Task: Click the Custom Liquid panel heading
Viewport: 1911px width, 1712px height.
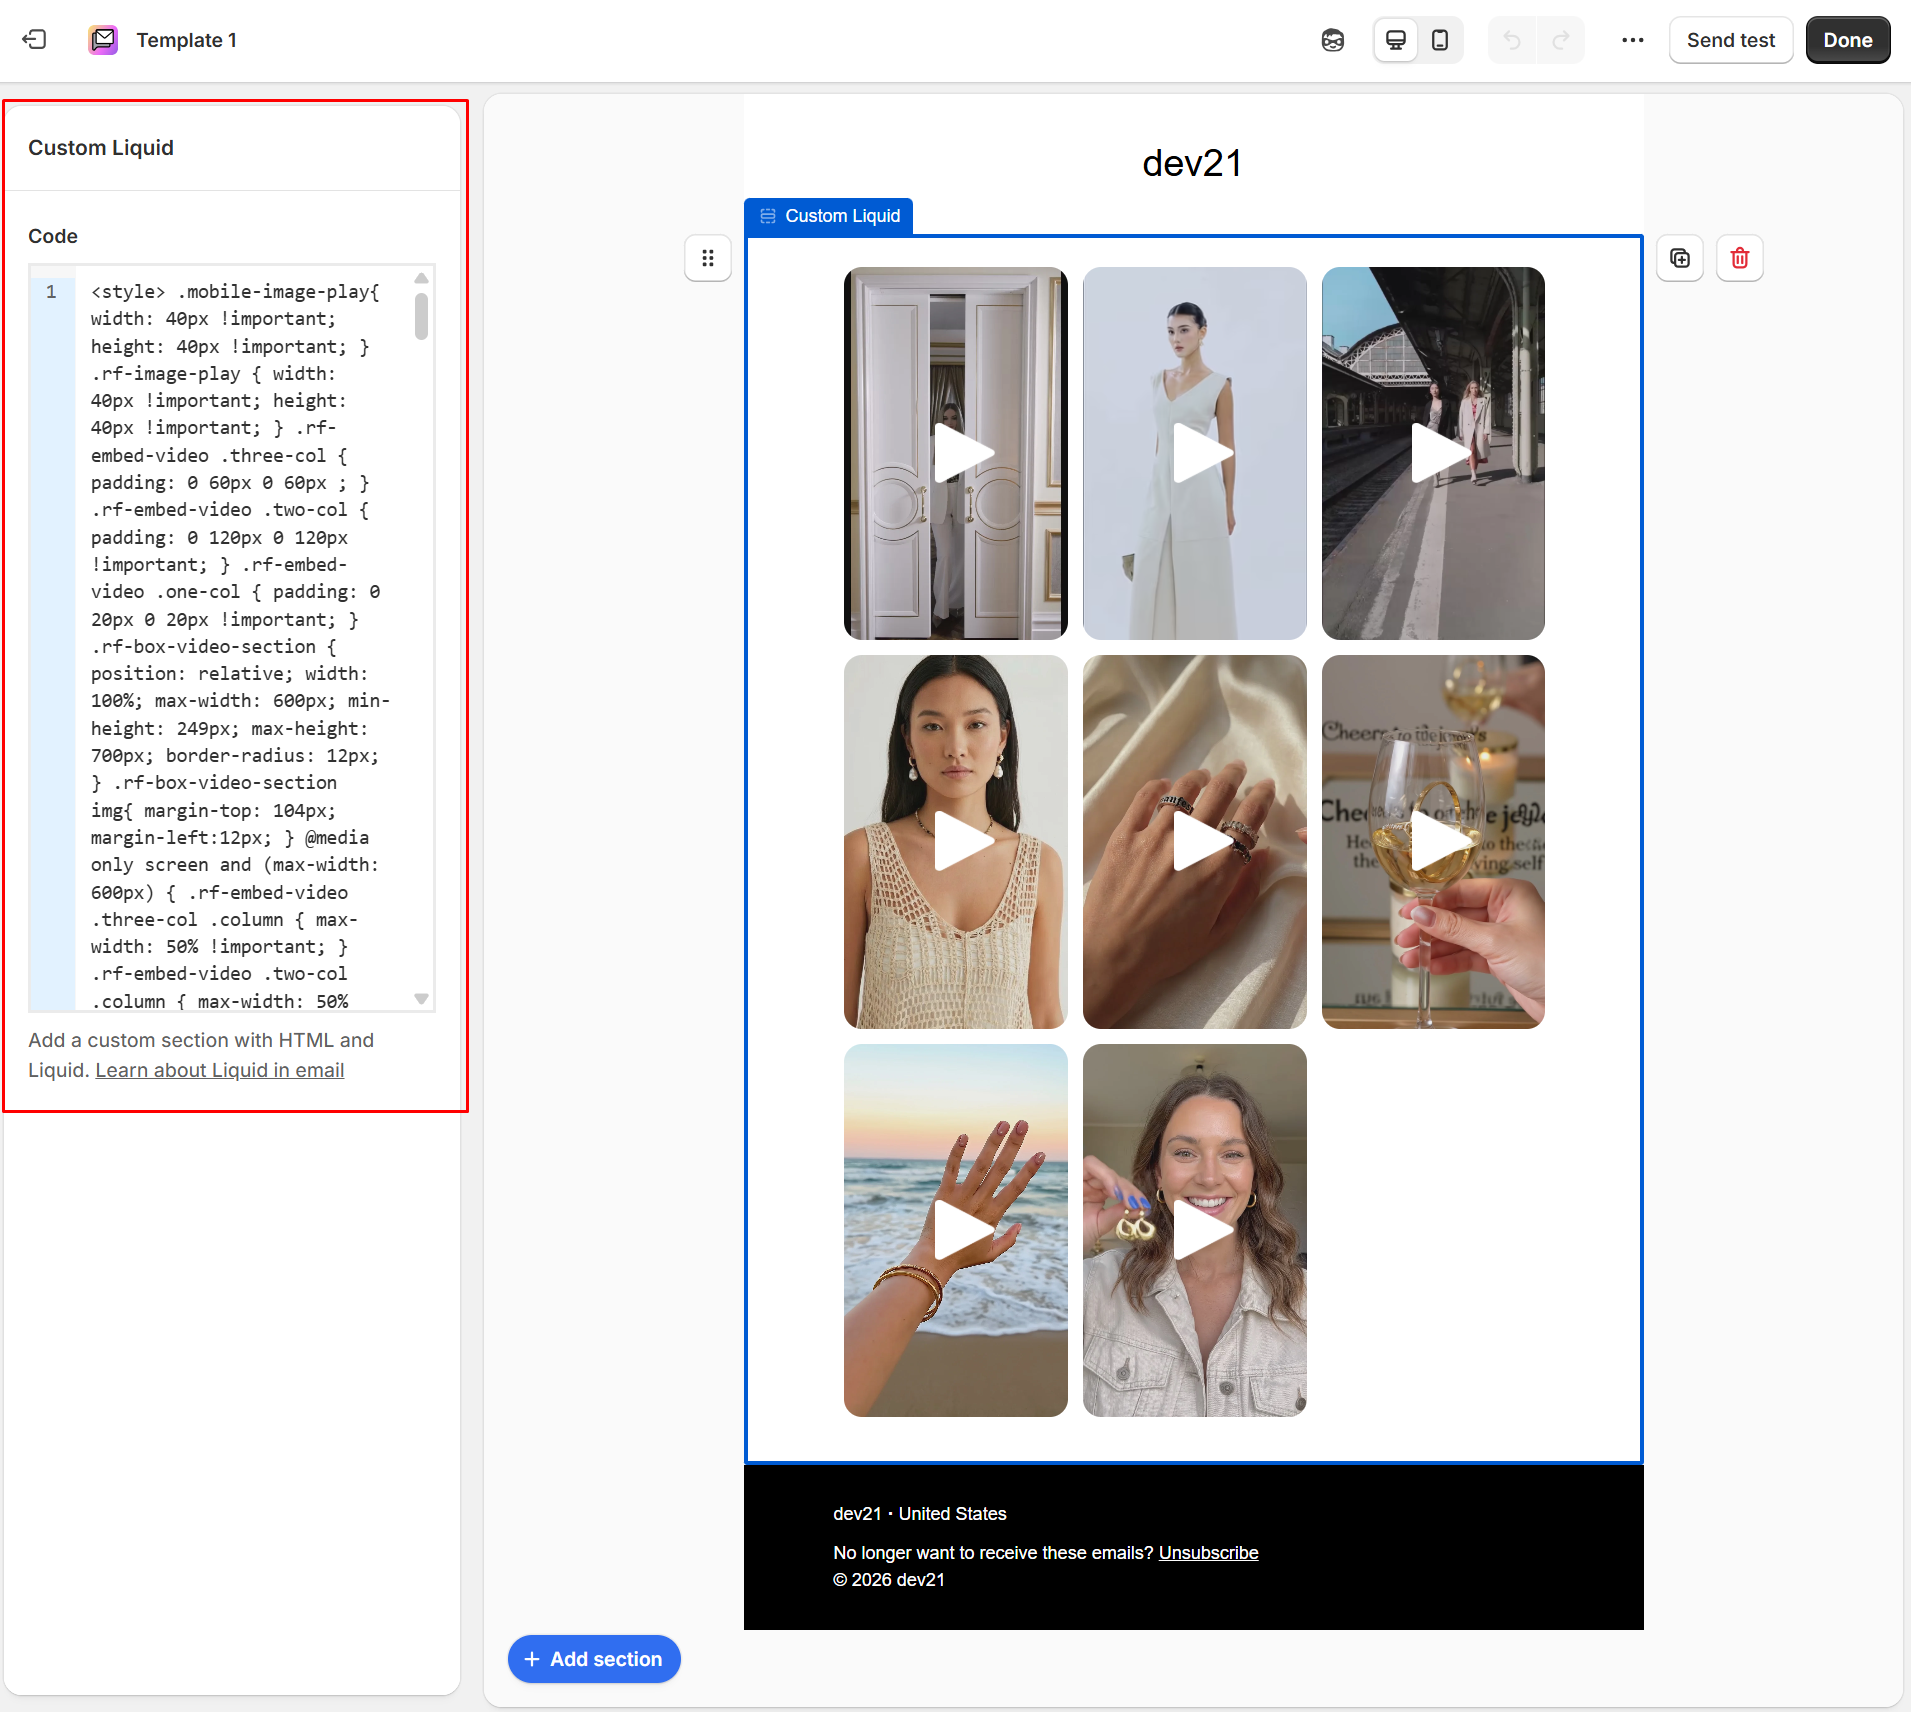Action: tap(101, 148)
